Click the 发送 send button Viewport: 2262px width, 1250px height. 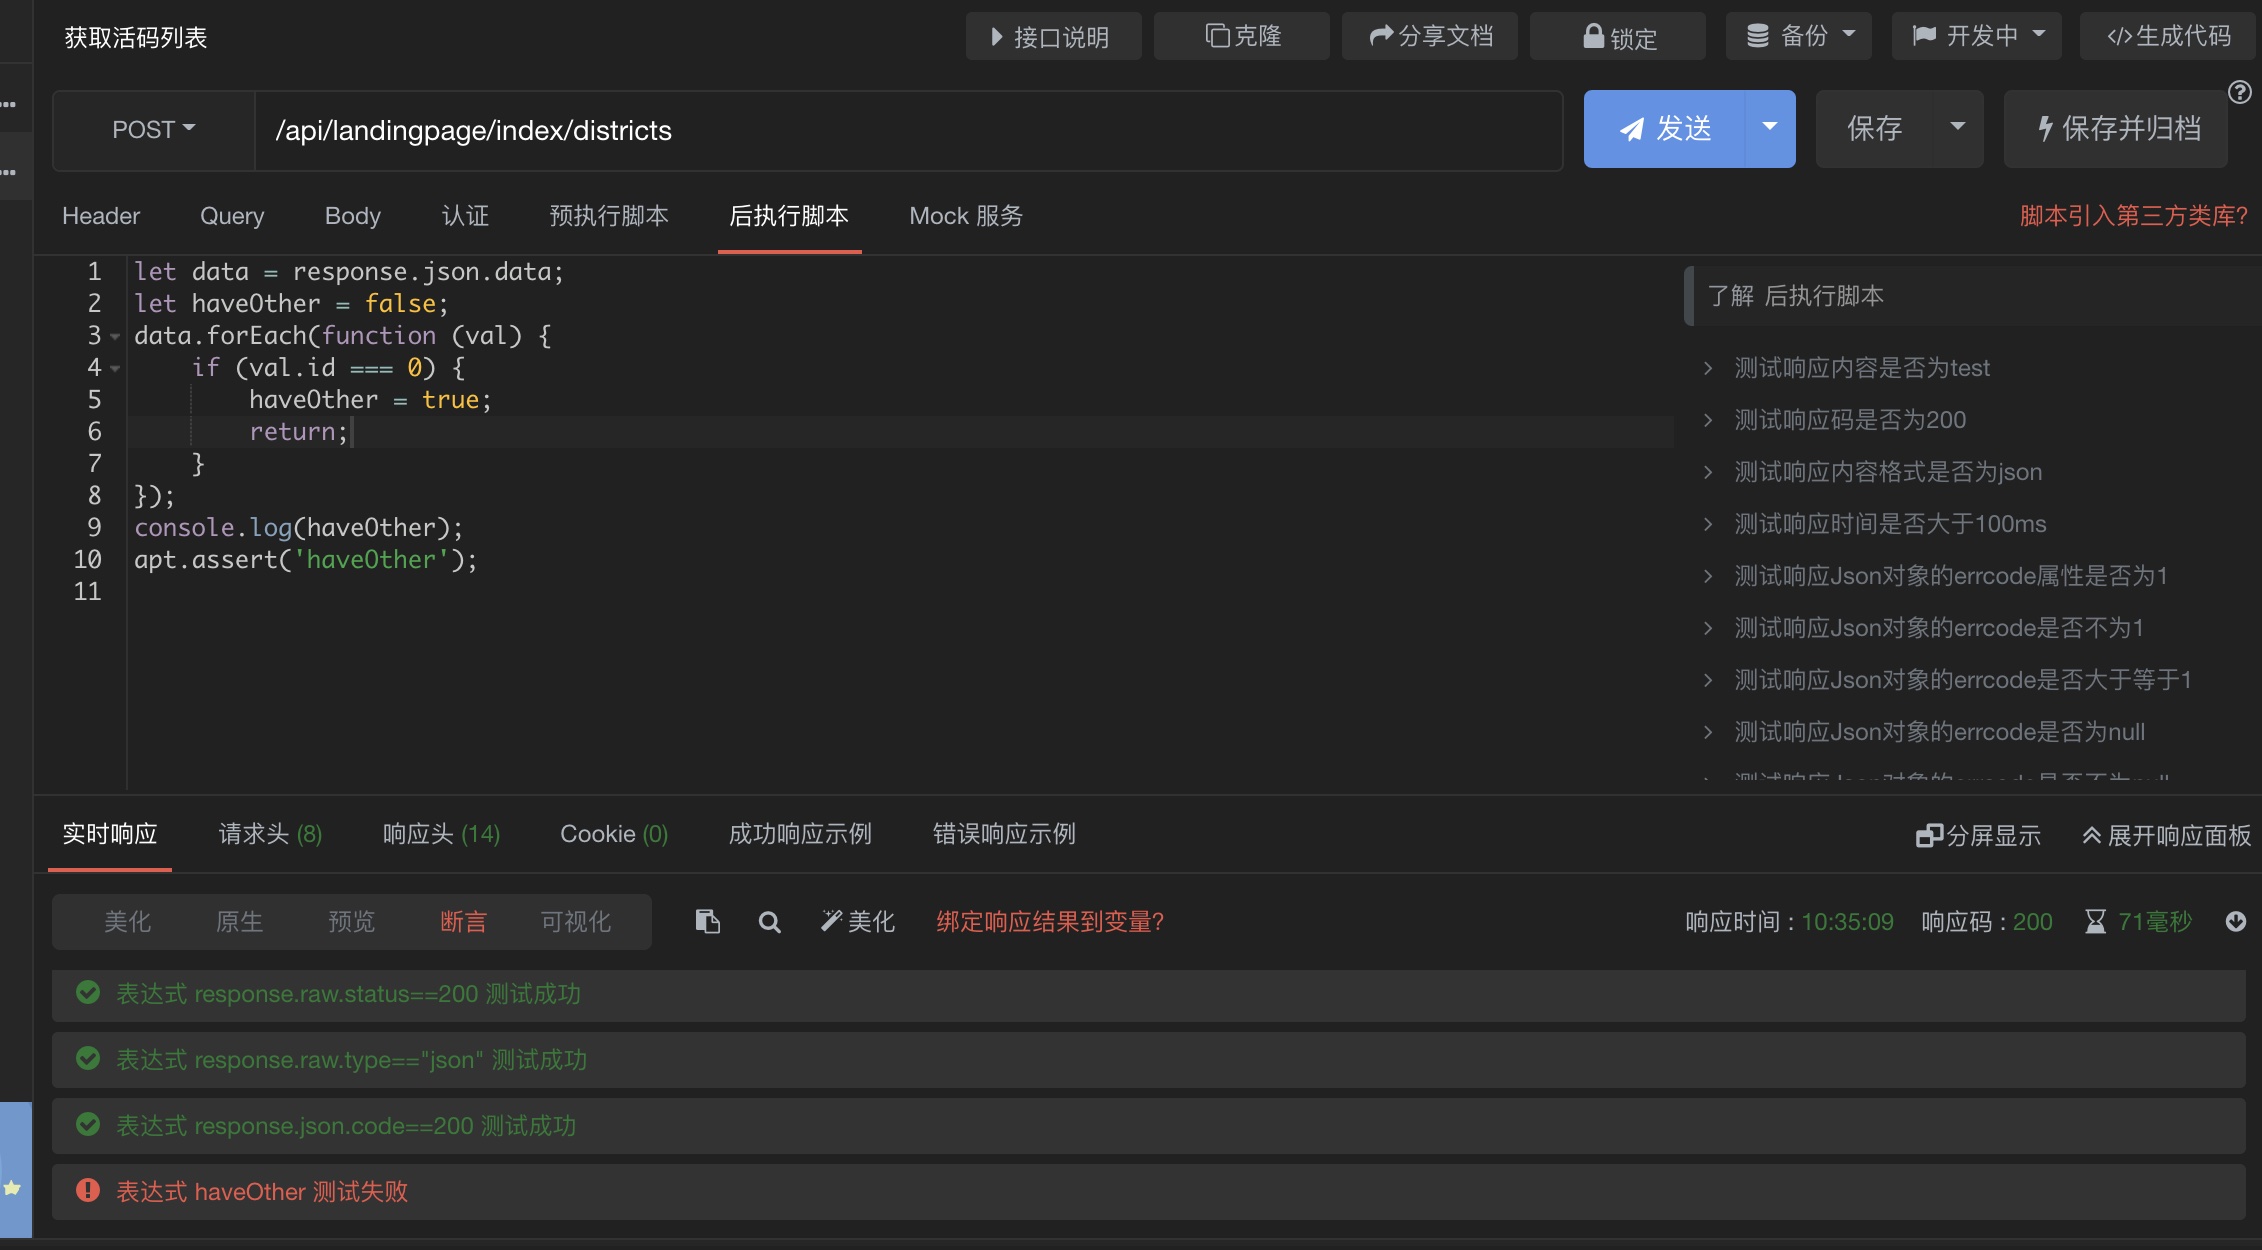click(1665, 128)
